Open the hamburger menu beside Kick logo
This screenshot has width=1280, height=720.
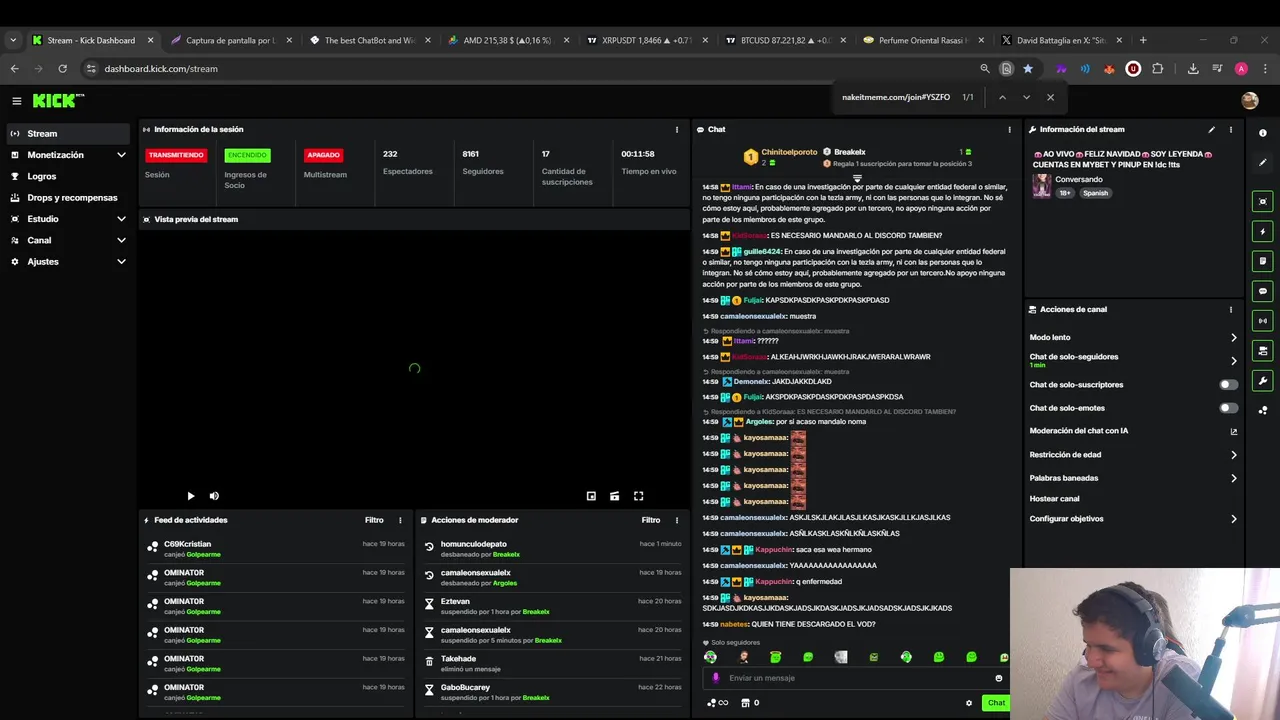tap(16, 101)
